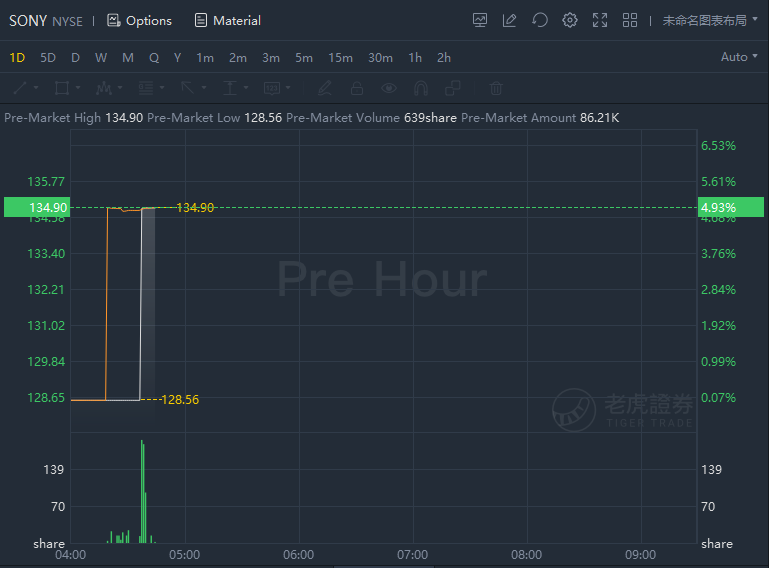Open the Options chain view
Image resolution: width=769 pixels, height=568 pixels.
[140, 21]
